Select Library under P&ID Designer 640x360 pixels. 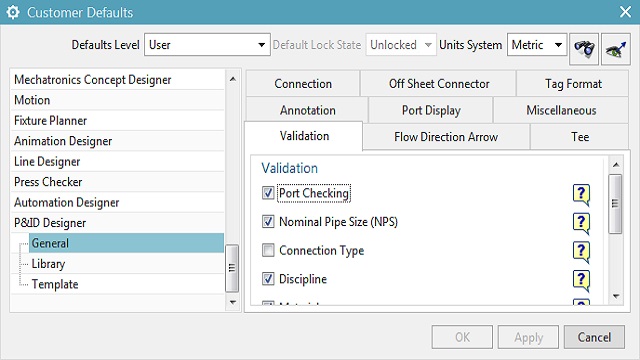click(48, 264)
